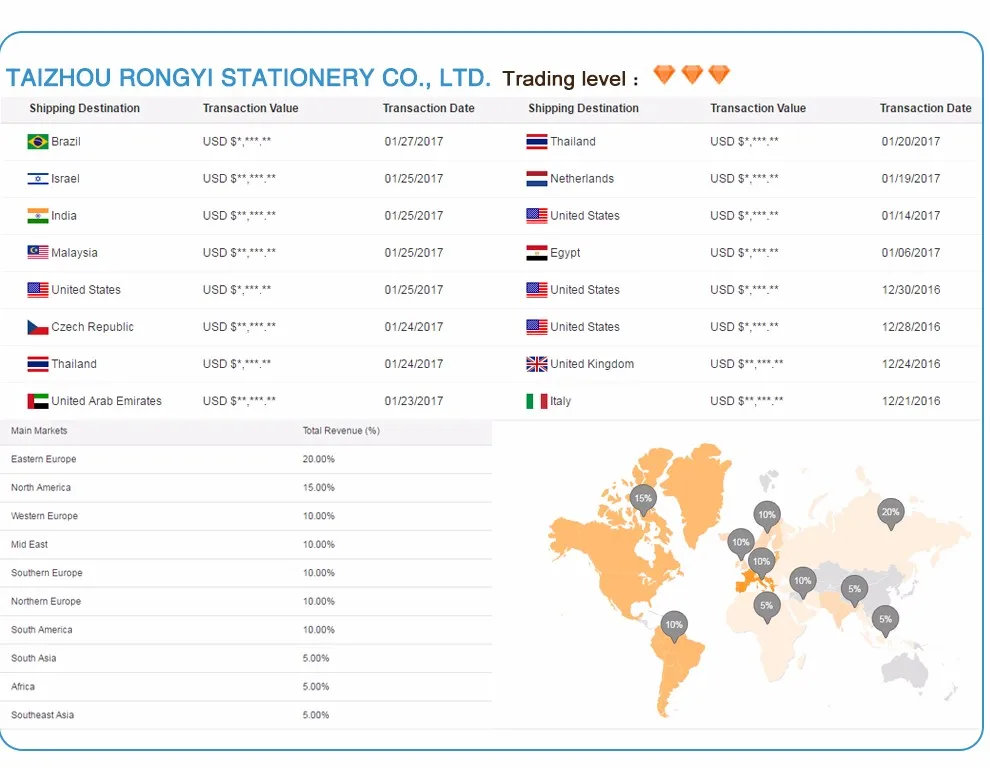Click the 'Brazil' destination name
Image resolution: width=990 pixels, height=768 pixels.
(66, 141)
